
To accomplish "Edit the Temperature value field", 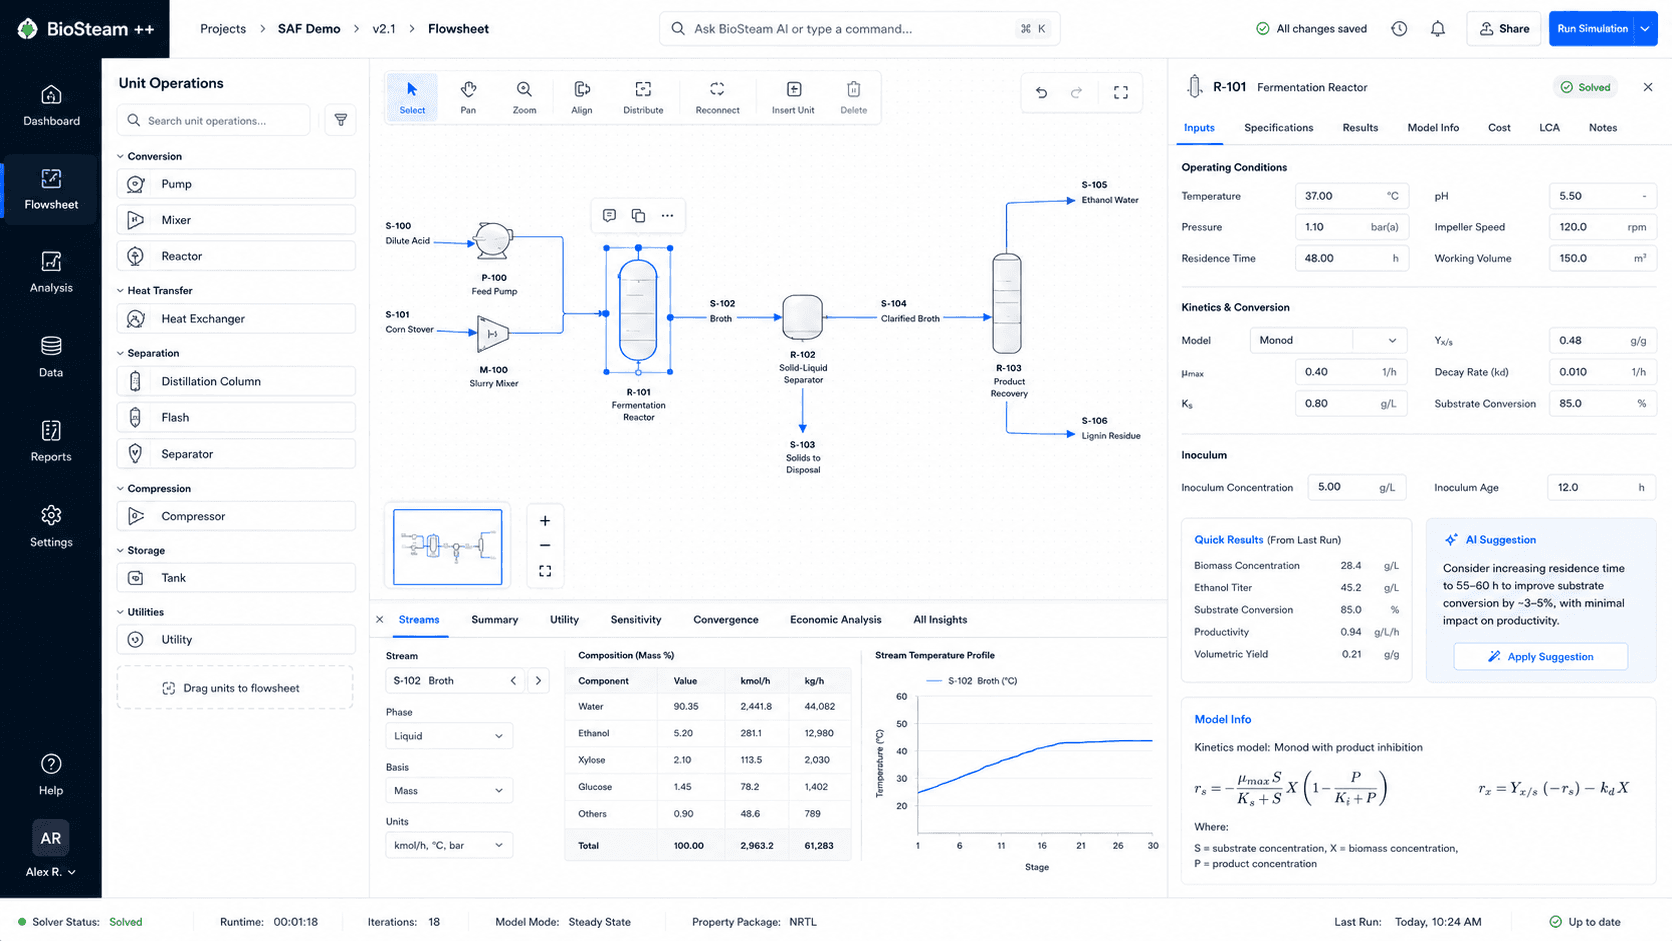I will pos(1351,196).
